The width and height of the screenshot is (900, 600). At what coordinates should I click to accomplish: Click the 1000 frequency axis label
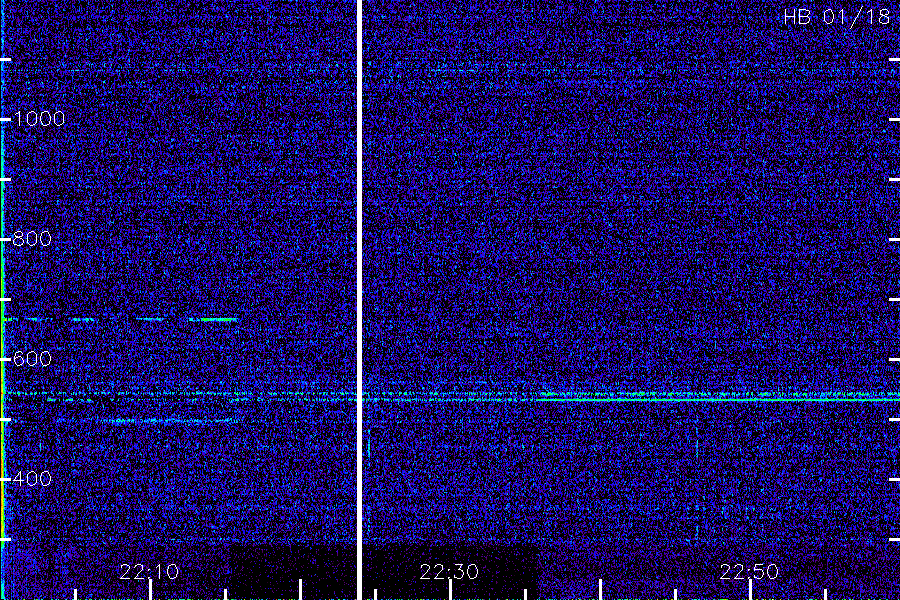[x=39, y=119]
